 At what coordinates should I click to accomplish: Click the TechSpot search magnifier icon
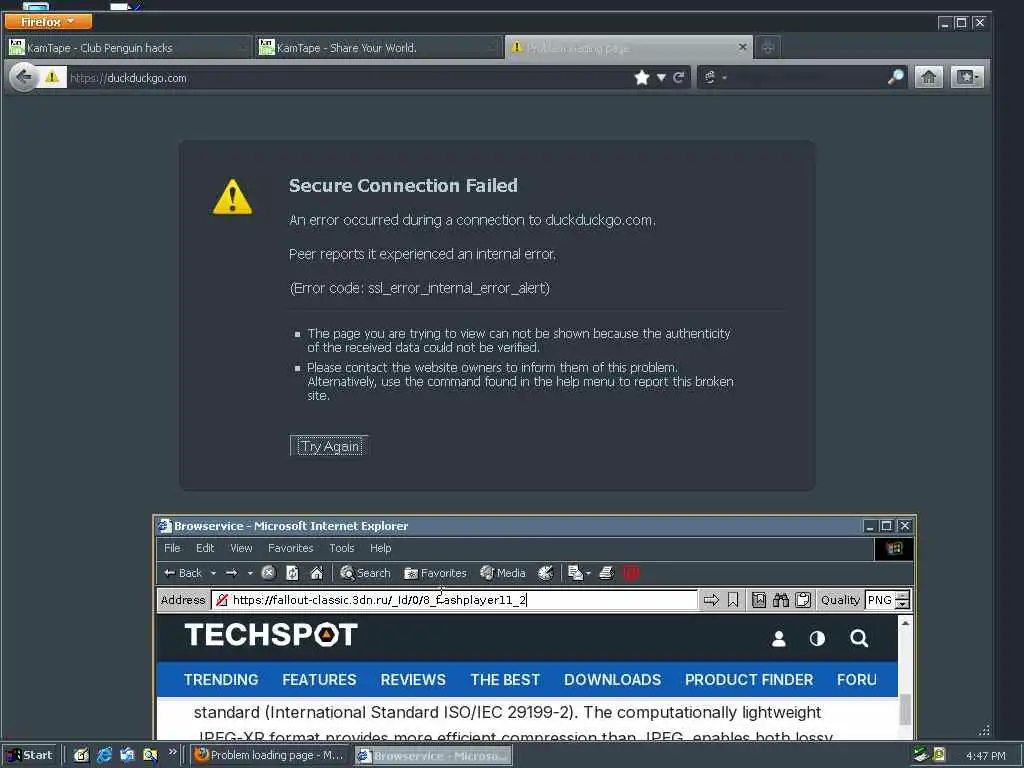[859, 638]
